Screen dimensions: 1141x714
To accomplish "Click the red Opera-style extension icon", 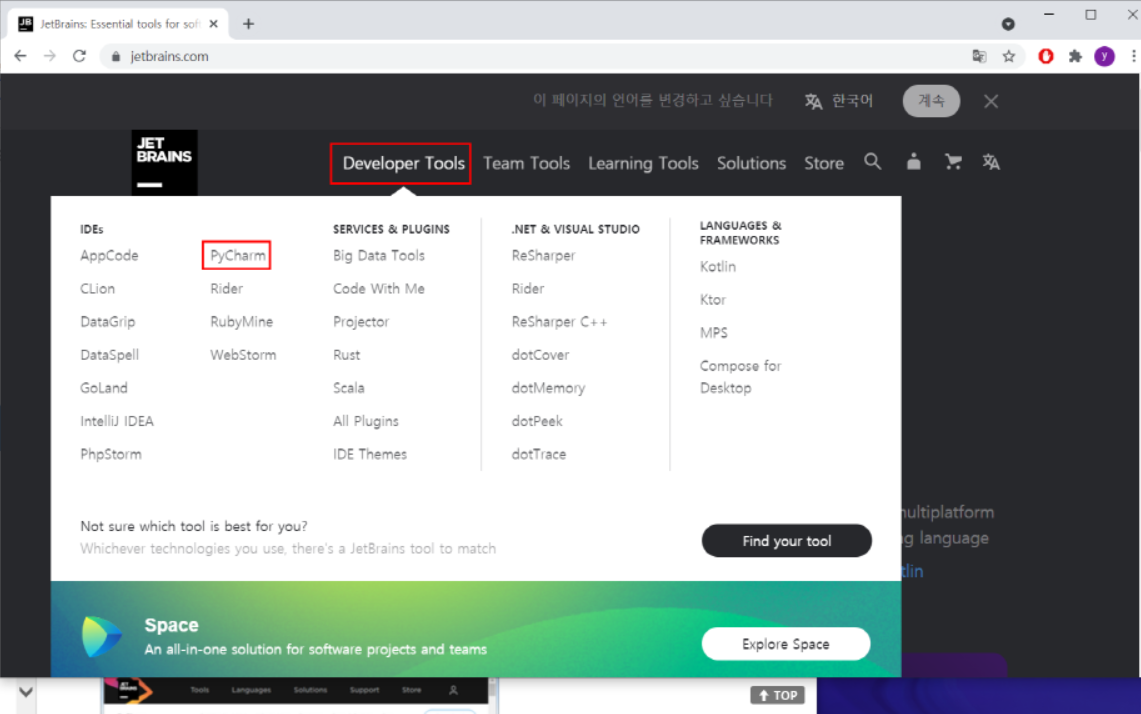I will pos(1046,56).
